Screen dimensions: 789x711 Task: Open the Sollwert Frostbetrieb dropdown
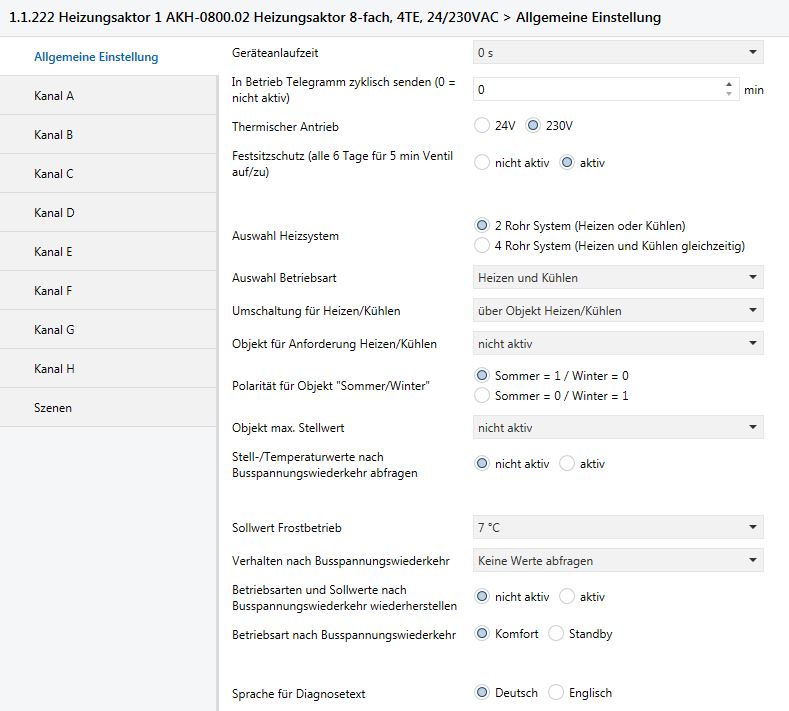click(x=617, y=527)
